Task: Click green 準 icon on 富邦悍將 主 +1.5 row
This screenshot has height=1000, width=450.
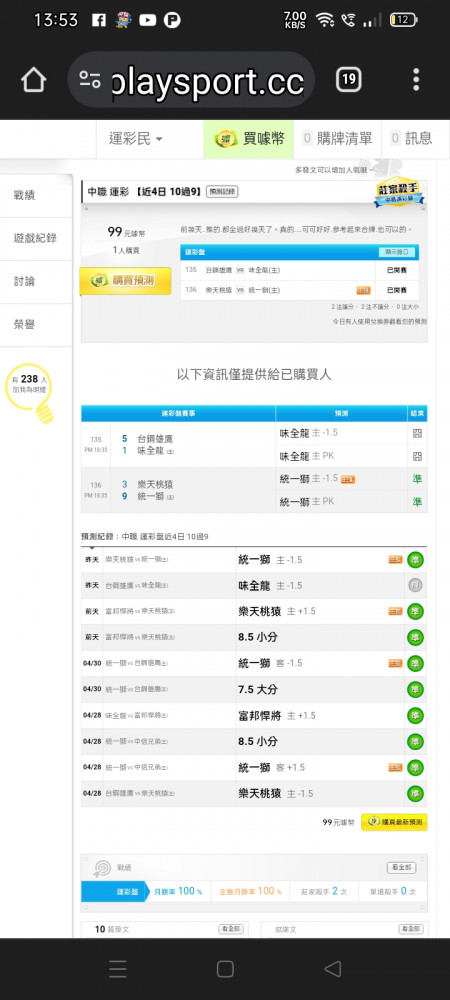Action: [x=416, y=716]
